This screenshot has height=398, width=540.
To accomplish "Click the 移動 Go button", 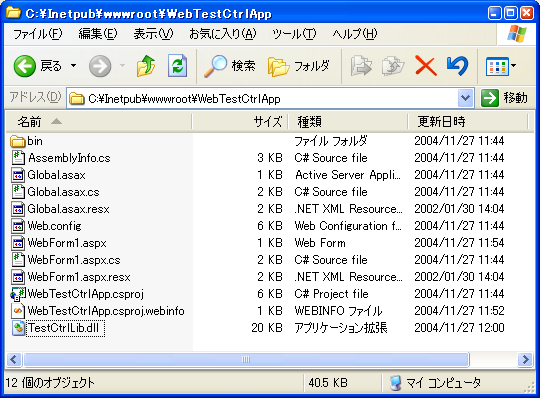I will (x=504, y=98).
